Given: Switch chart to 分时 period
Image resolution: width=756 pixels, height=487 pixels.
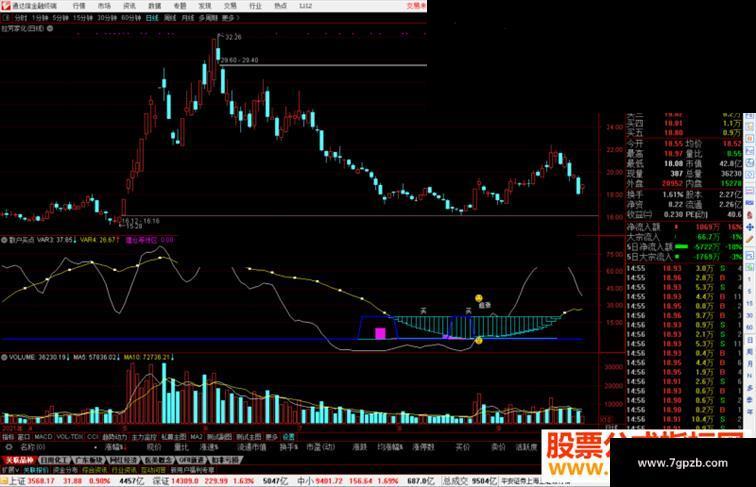Looking at the screenshot, I should coord(21,18).
